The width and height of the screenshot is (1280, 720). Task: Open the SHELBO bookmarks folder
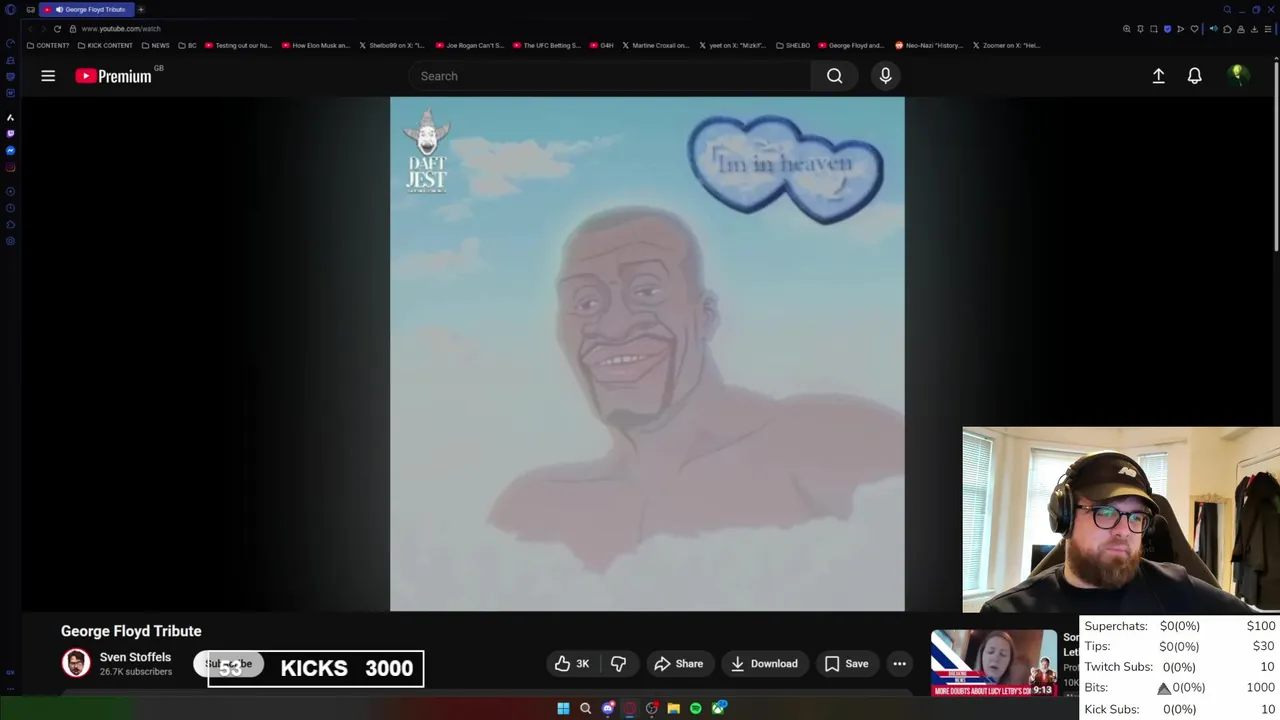coord(793,45)
